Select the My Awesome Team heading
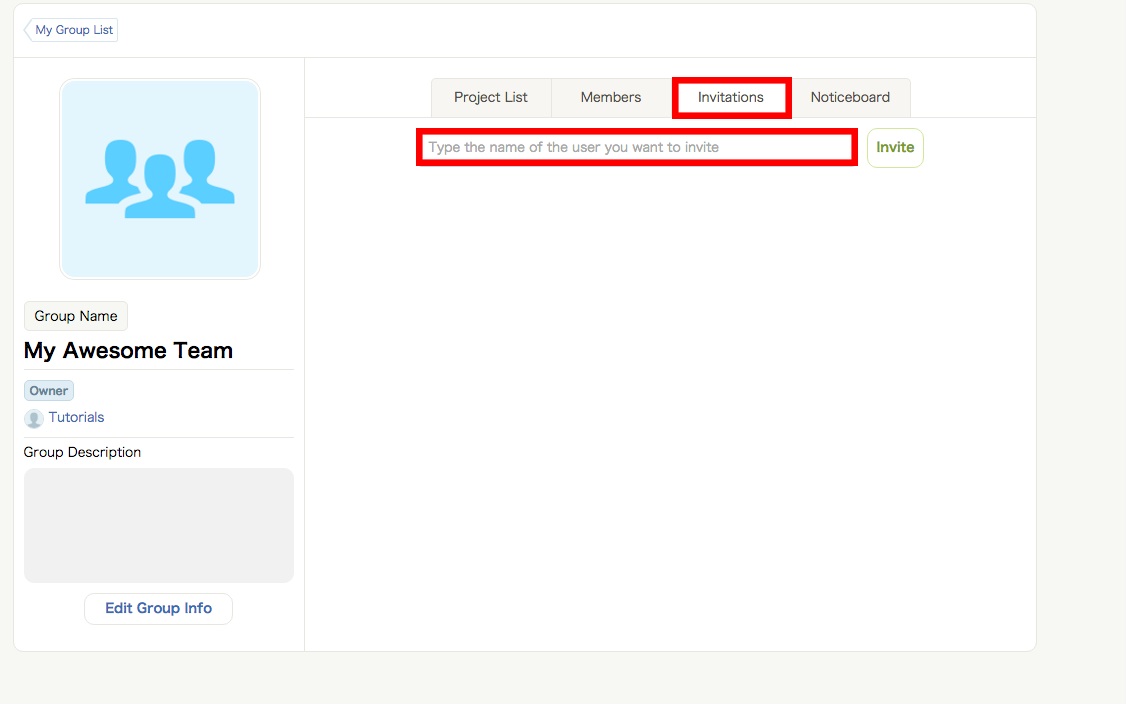The width and height of the screenshot is (1126, 704). coord(129,351)
